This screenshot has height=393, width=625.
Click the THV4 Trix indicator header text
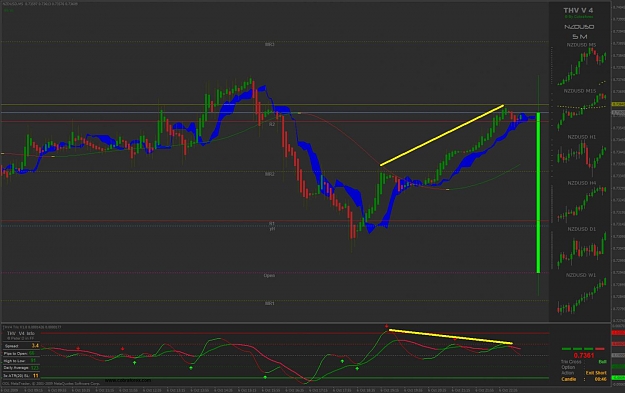(32, 327)
